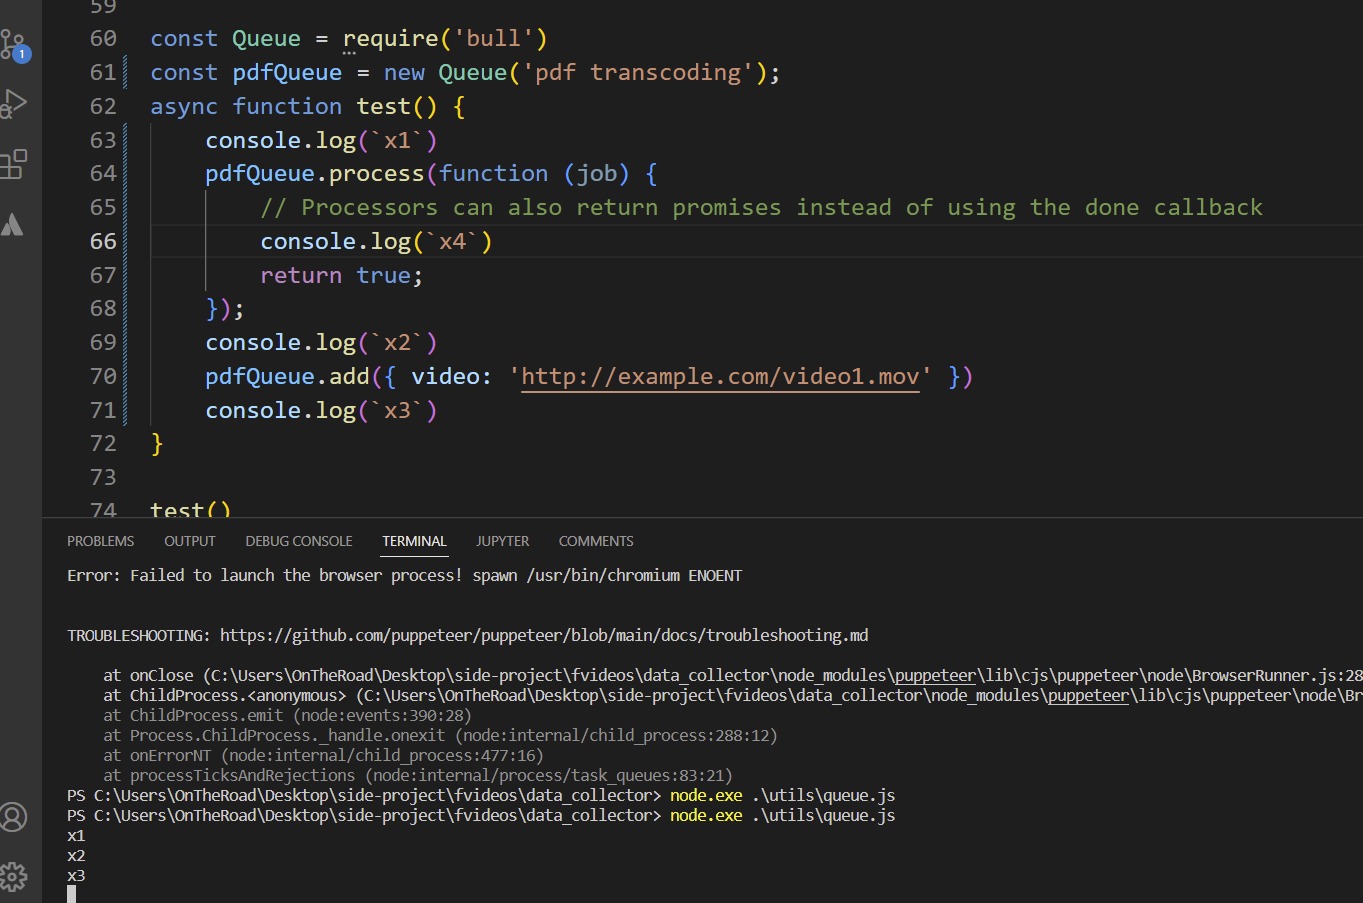The height and width of the screenshot is (903, 1363).
Task: Open the COMMENTS tab
Action: (596, 541)
